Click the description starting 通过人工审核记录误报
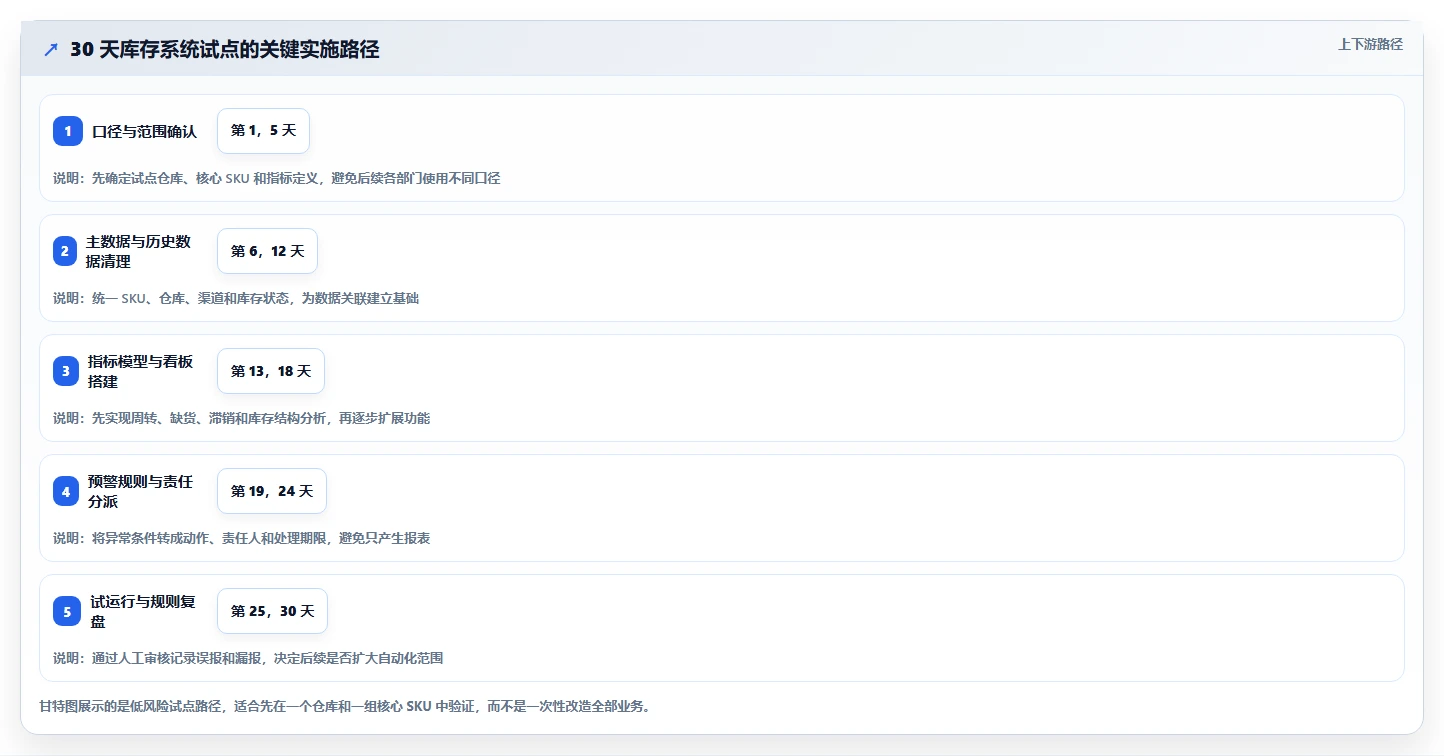1444x756 pixels. 248,658
